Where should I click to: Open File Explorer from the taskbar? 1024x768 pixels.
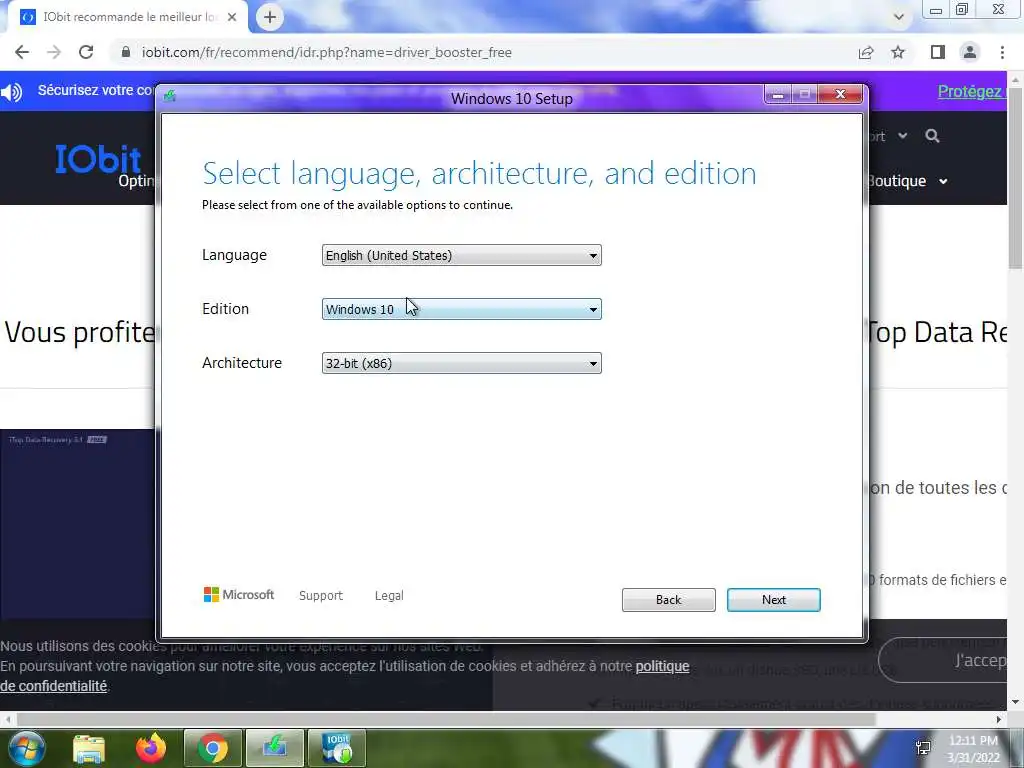89,748
